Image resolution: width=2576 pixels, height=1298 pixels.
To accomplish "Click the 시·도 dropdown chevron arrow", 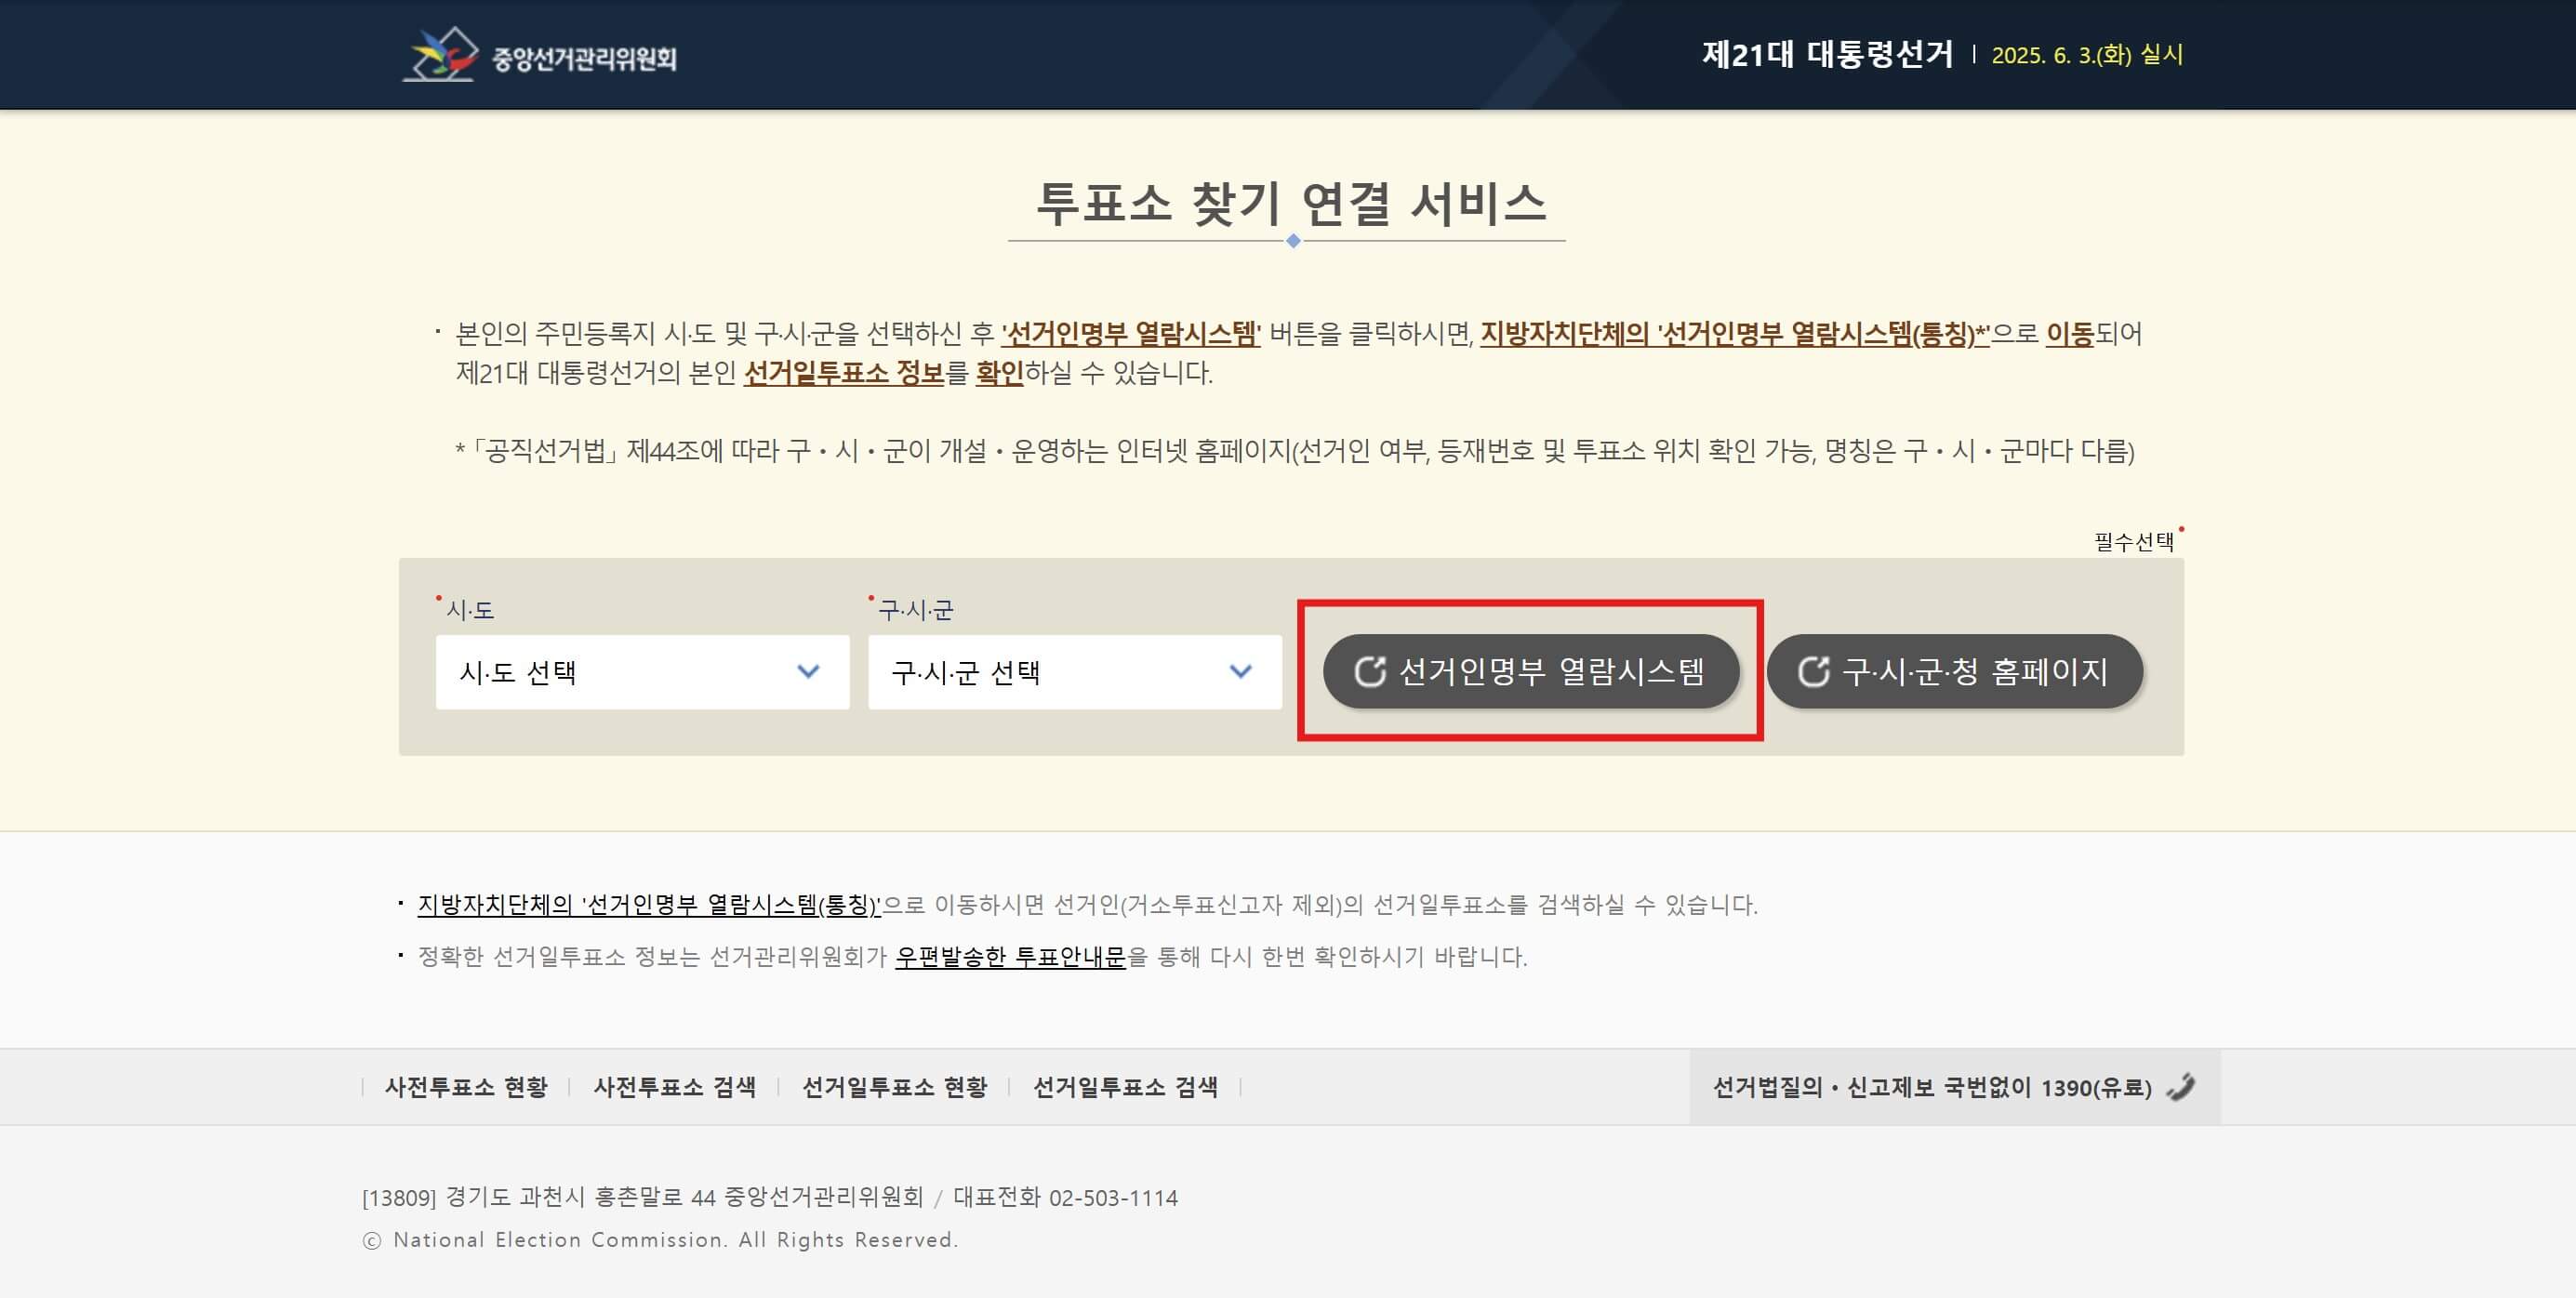I will pyautogui.click(x=808, y=672).
